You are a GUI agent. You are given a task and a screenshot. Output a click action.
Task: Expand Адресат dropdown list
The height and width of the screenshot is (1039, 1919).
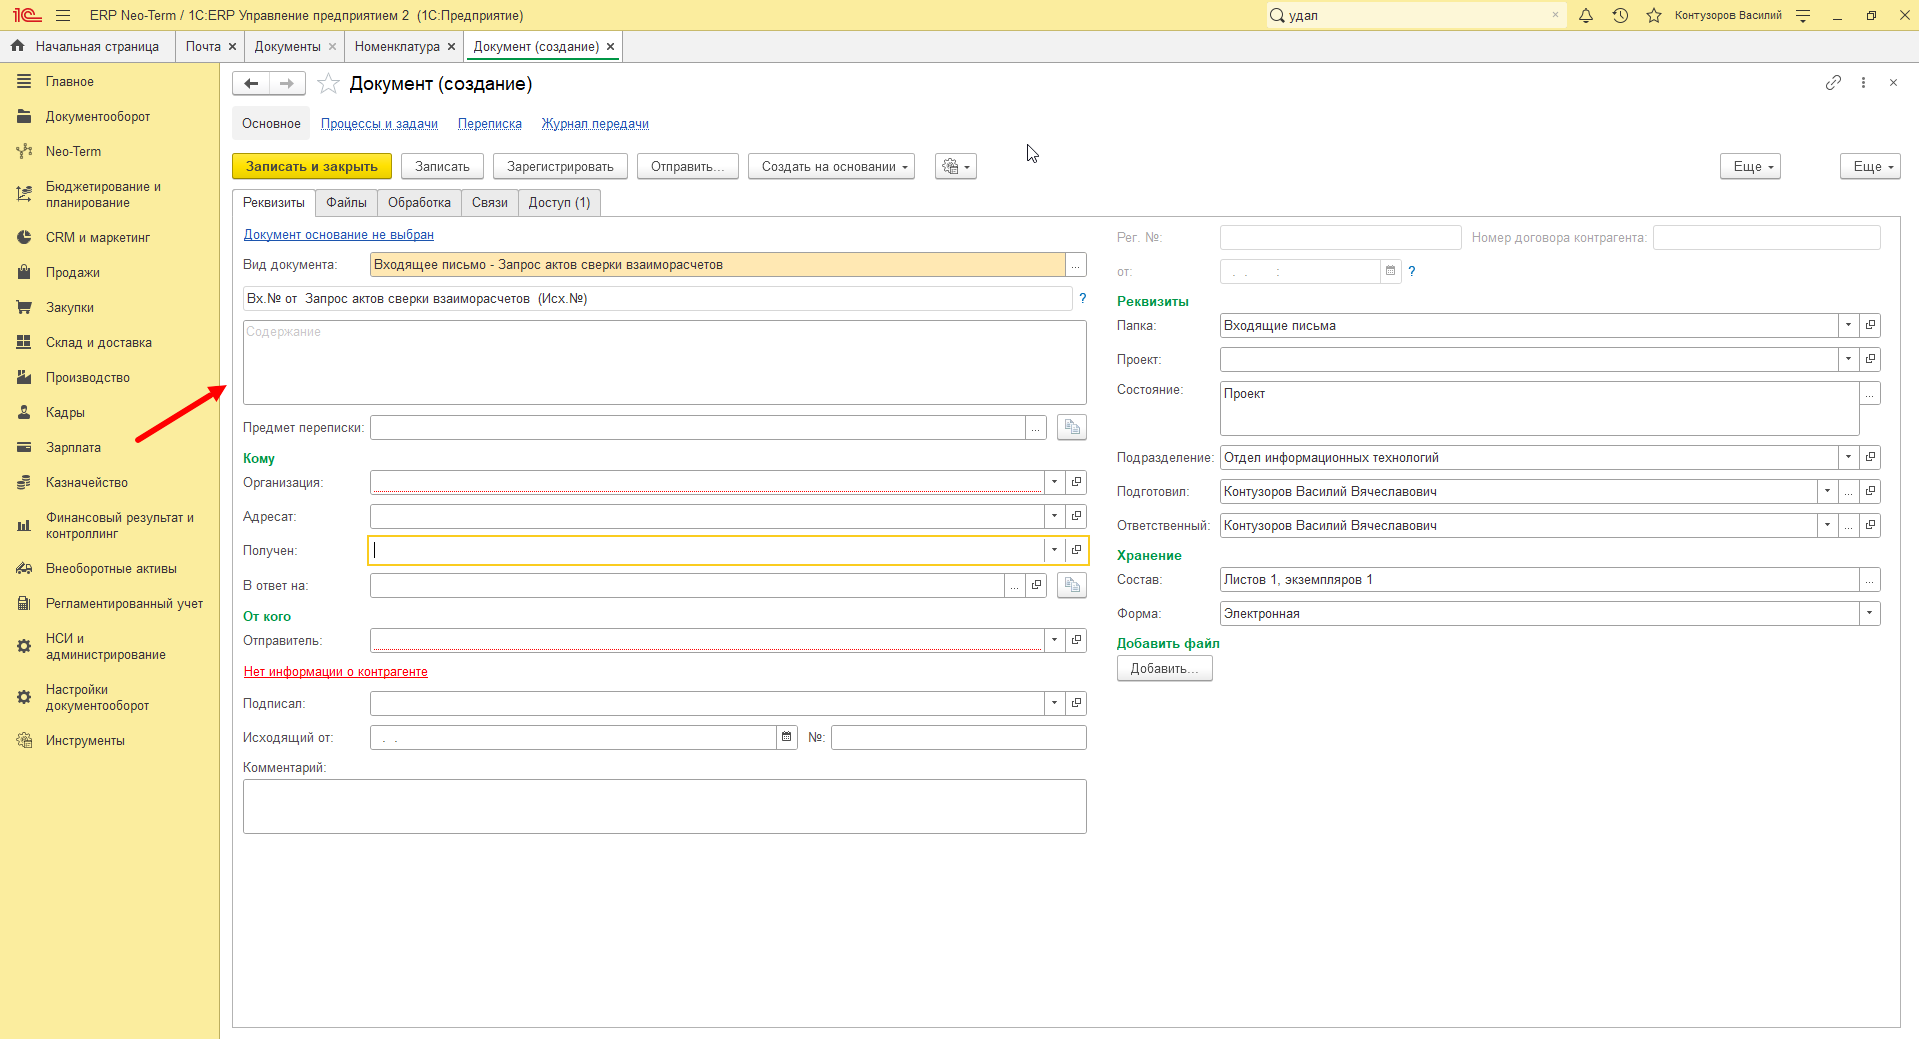point(1055,516)
